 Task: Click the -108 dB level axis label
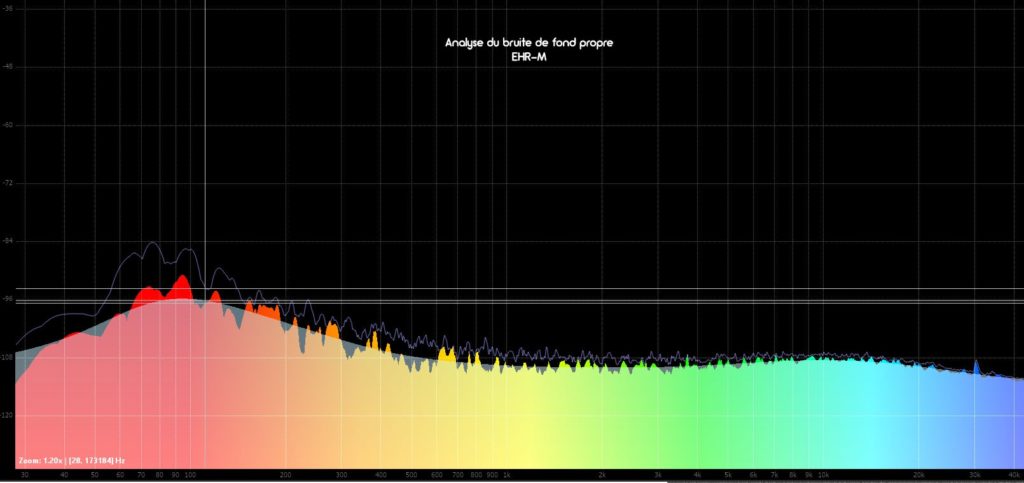pyautogui.click(x=8, y=357)
